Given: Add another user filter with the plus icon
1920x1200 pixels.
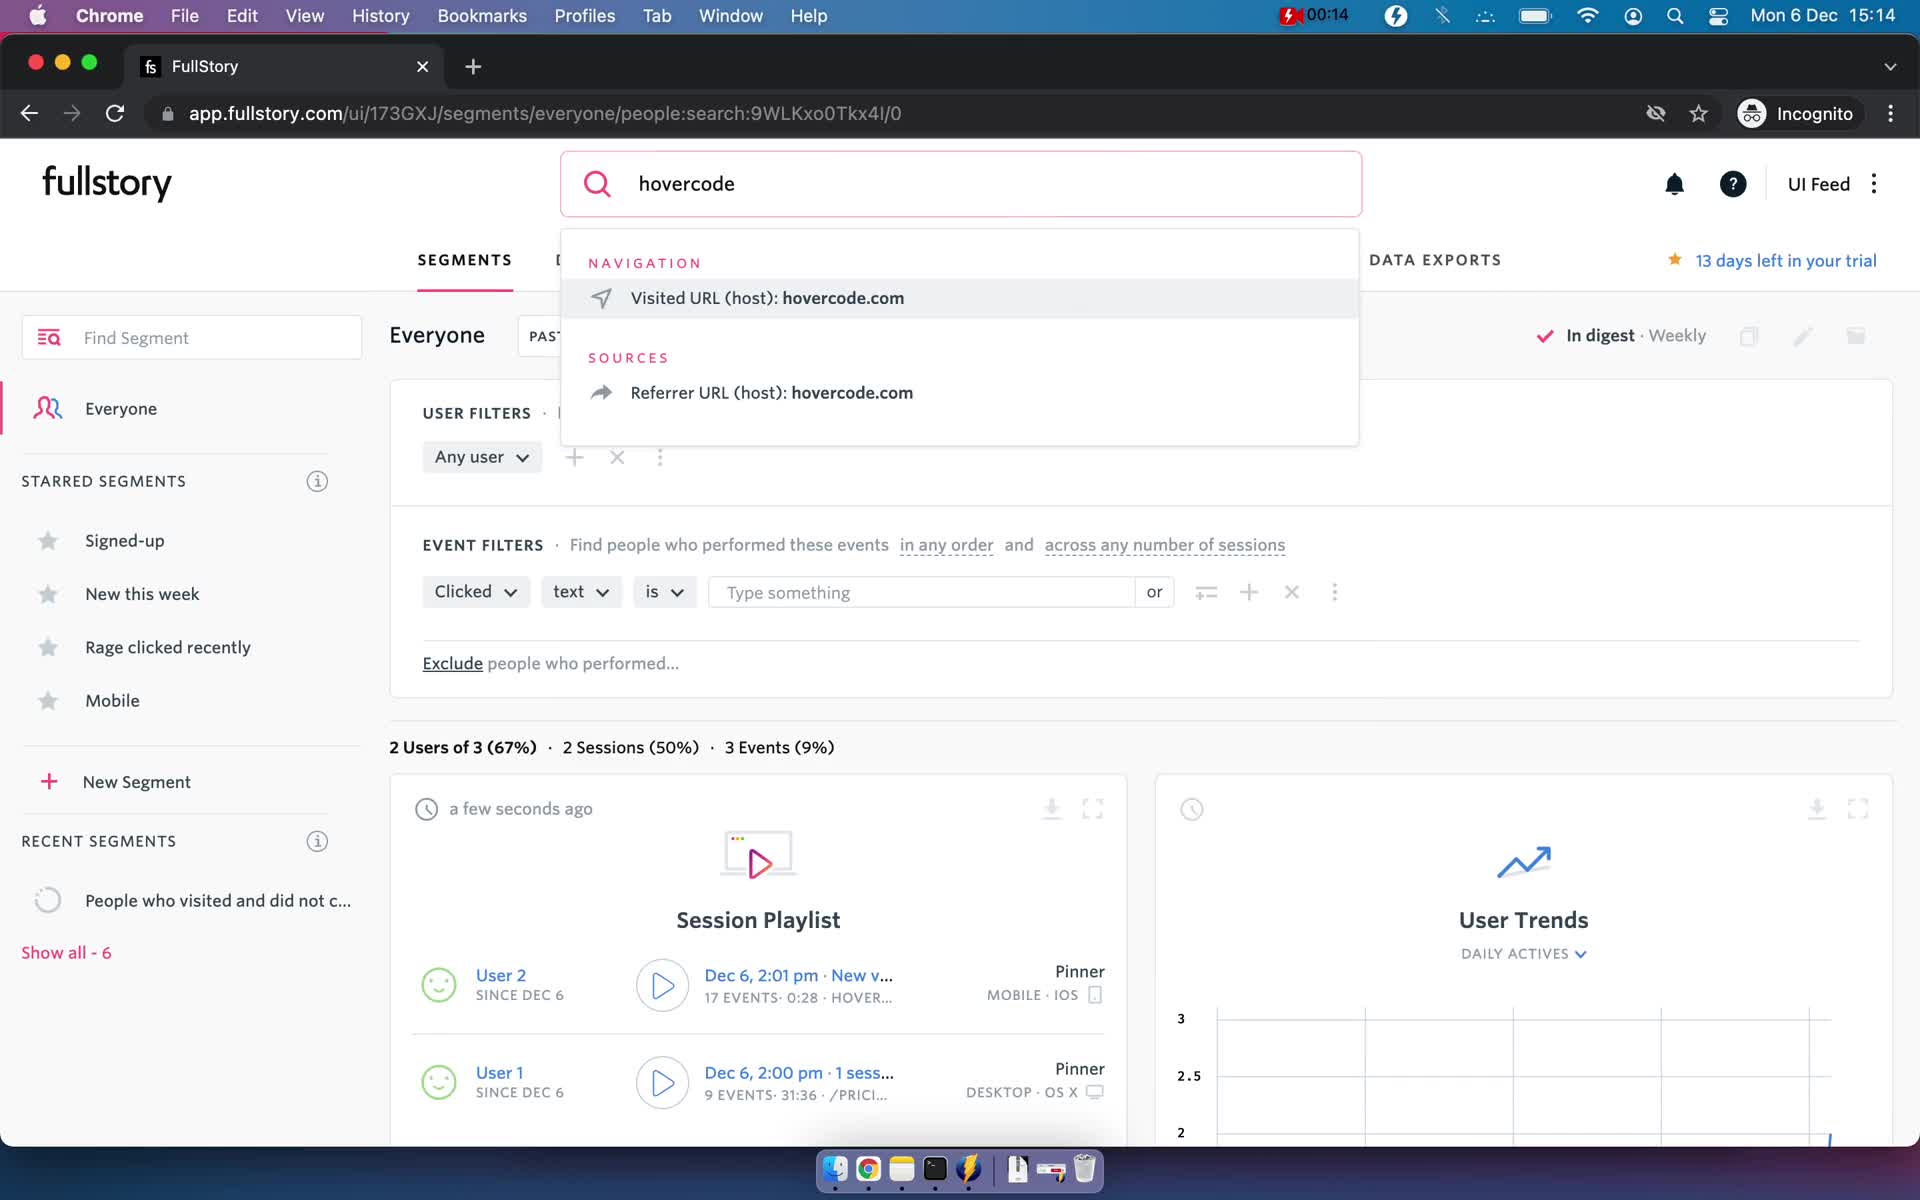Looking at the screenshot, I should tap(574, 457).
